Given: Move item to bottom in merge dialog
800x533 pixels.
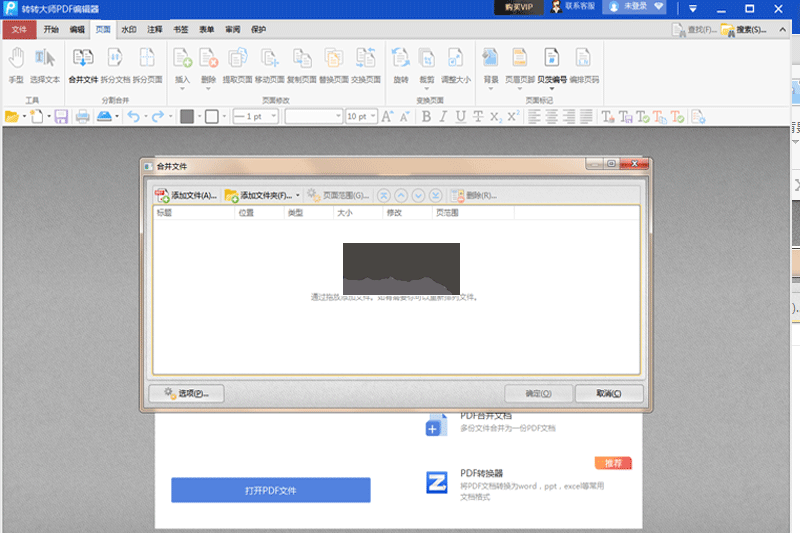Looking at the screenshot, I should point(436,195).
